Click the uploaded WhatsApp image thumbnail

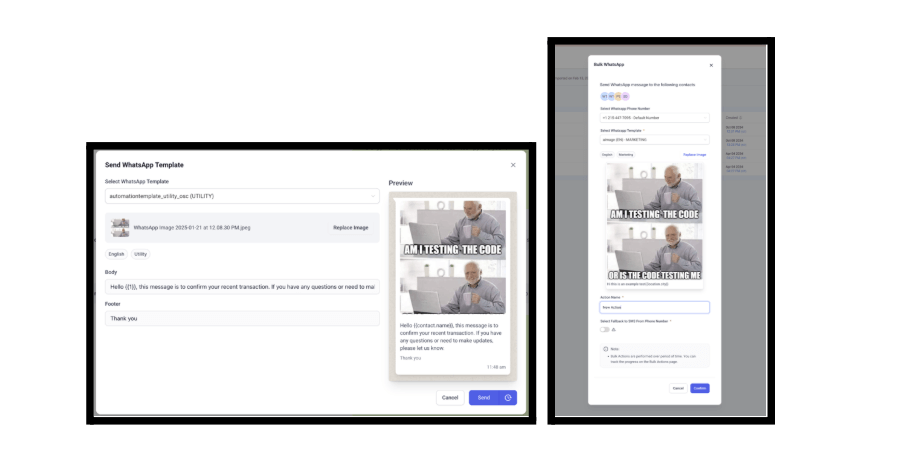click(121, 228)
